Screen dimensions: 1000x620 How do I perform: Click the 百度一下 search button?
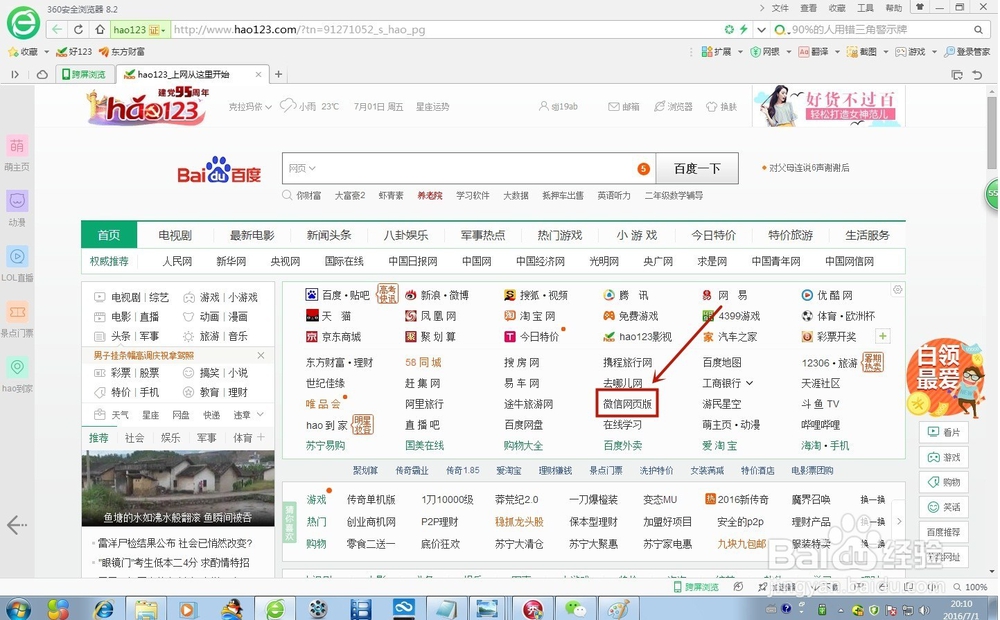coord(697,168)
